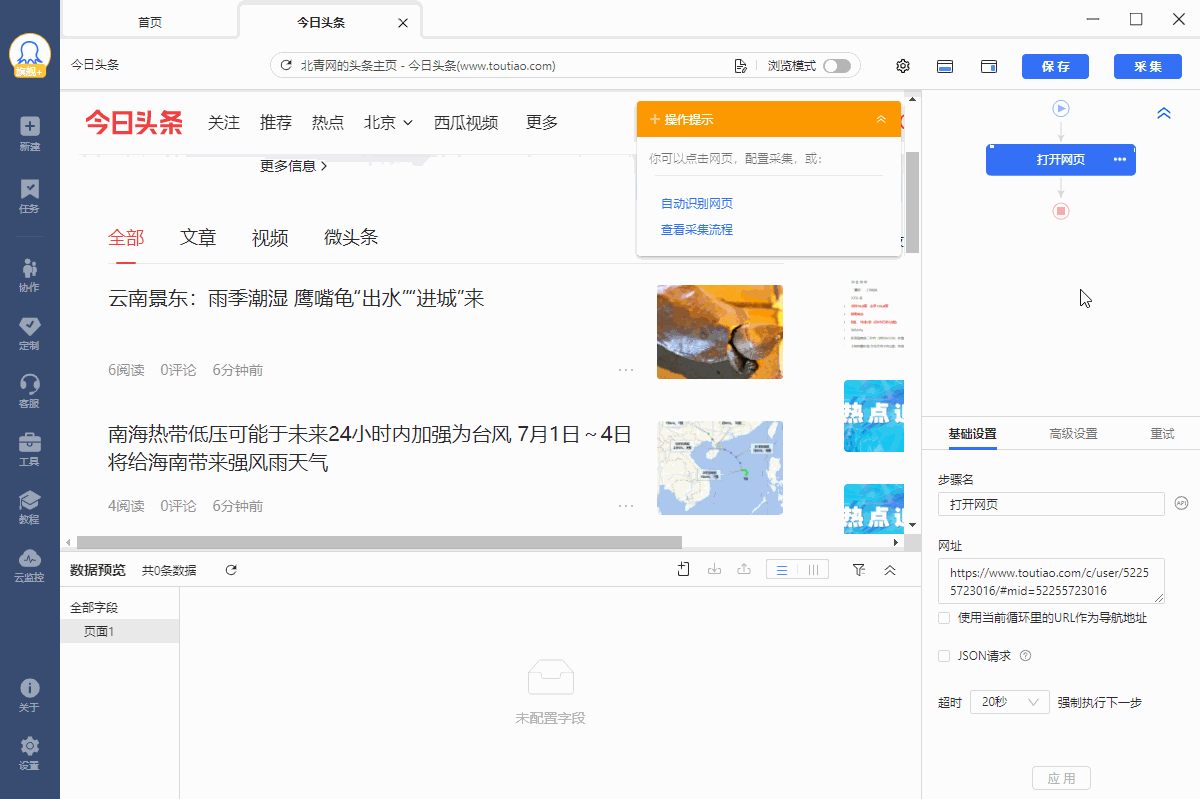Click the 自动识别网页 link

coord(697,203)
